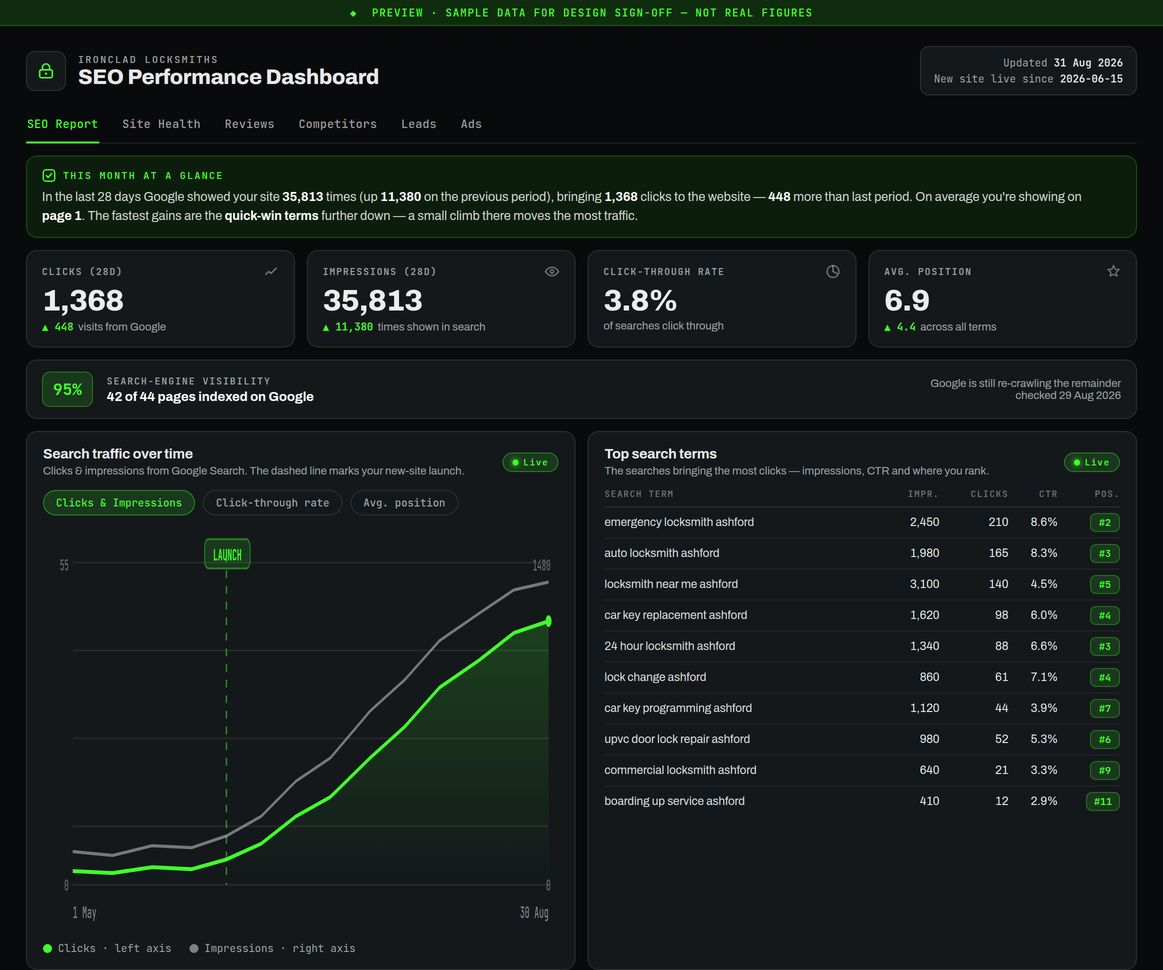Open the Reviews tab
This screenshot has height=970, width=1163.
pyautogui.click(x=249, y=124)
